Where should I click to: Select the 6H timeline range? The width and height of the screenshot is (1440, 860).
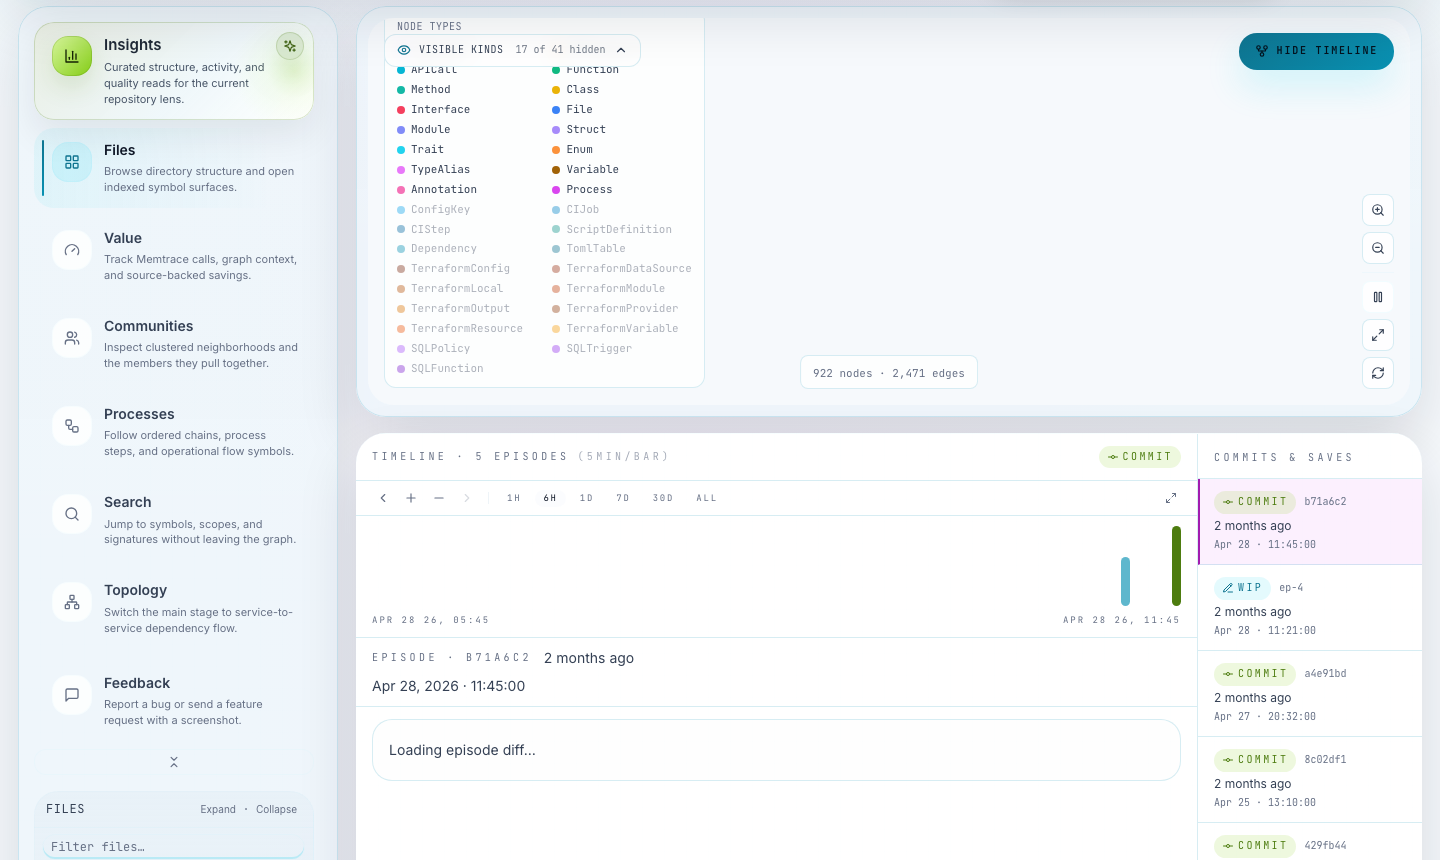[550, 498]
